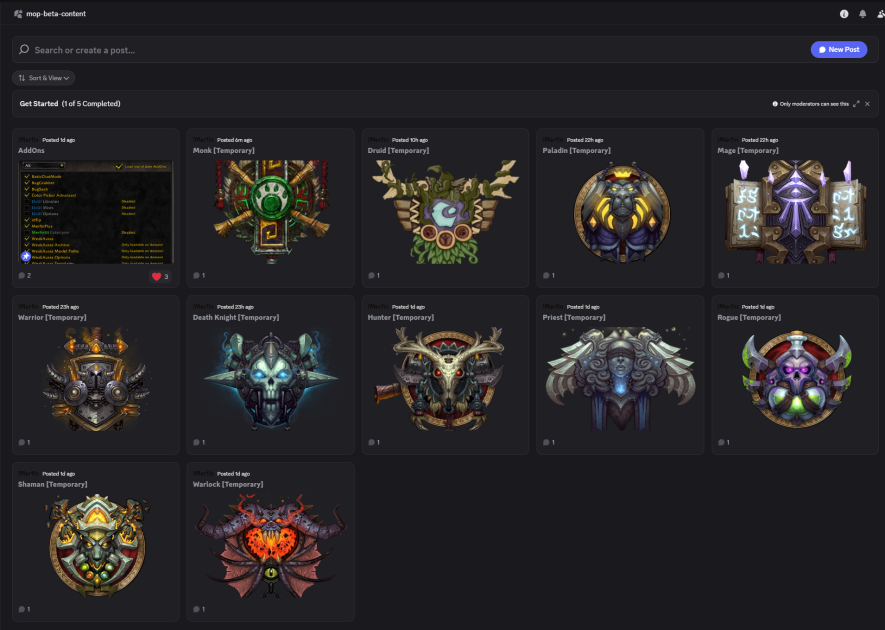Click the Mage spellbook crest image
The height and width of the screenshot is (630, 885).
click(x=795, y=212)
